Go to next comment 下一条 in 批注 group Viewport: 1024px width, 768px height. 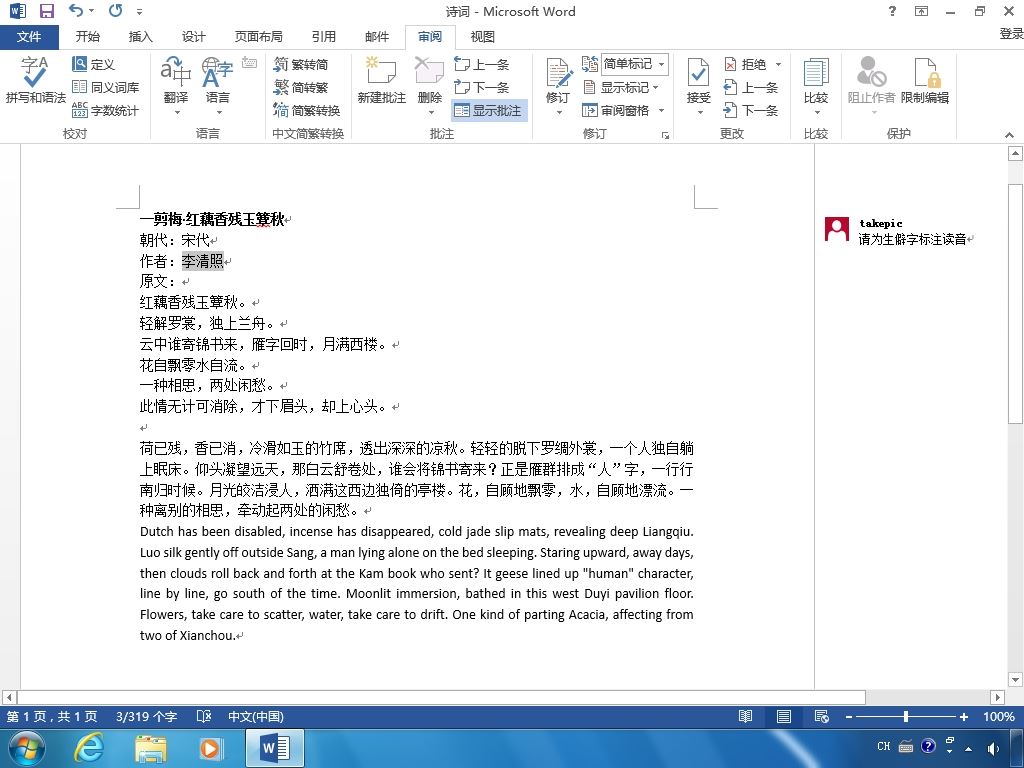click(481, 87)
